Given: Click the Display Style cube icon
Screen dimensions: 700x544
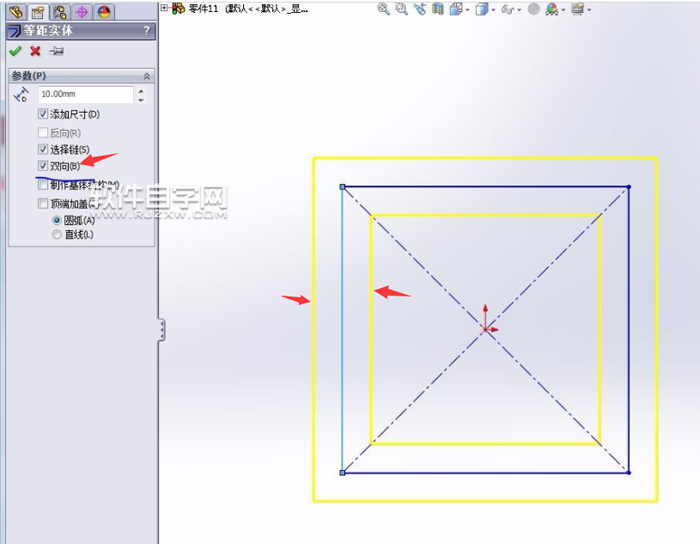Looking at the screenshot, I should click(481, 9).
